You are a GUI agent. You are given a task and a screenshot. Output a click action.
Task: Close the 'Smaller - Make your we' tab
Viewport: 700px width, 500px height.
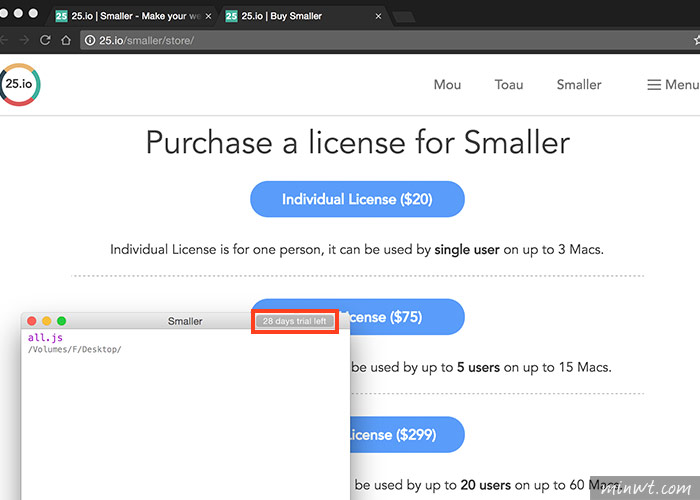tap(208, 16)
